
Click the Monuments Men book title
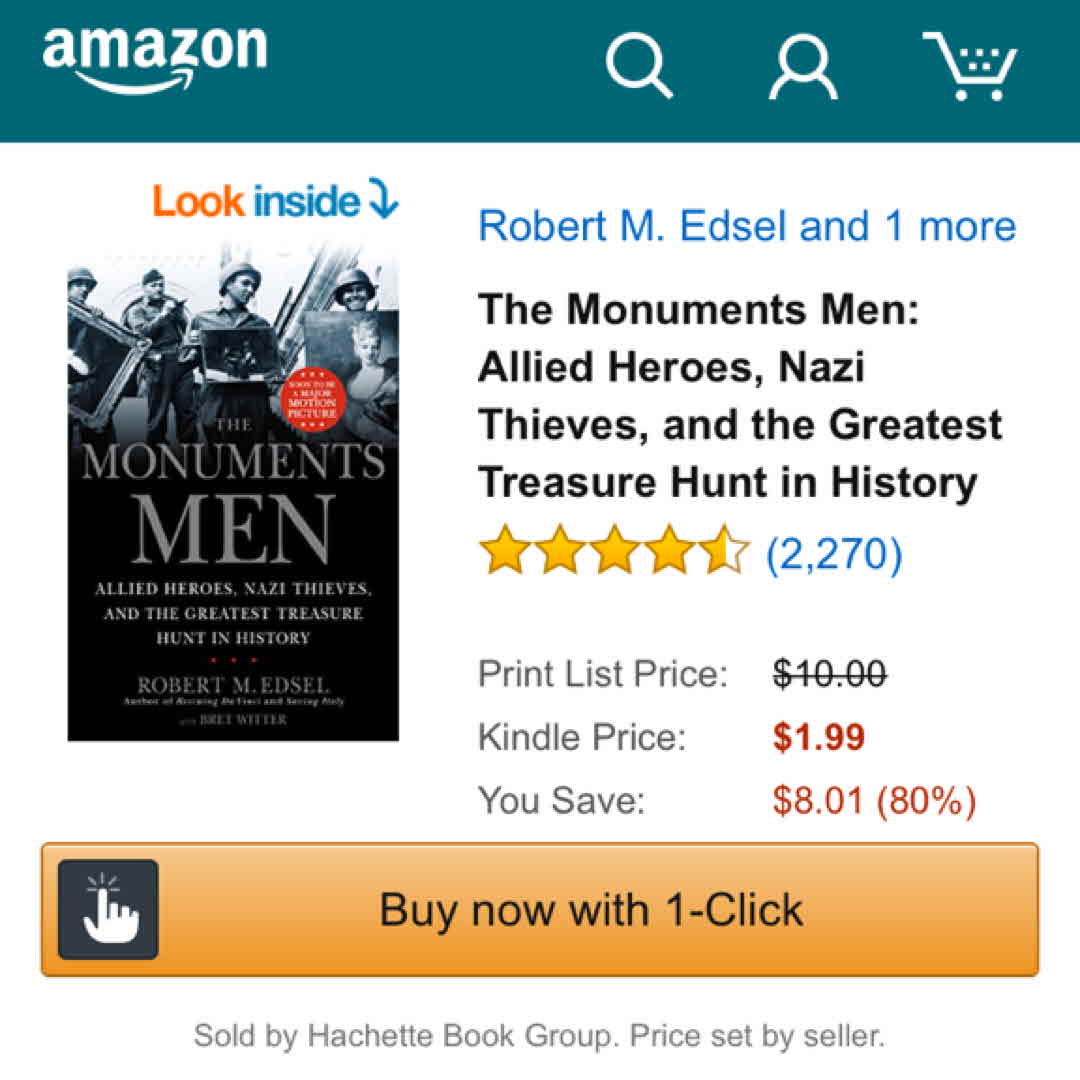click(x=740, y=396)
